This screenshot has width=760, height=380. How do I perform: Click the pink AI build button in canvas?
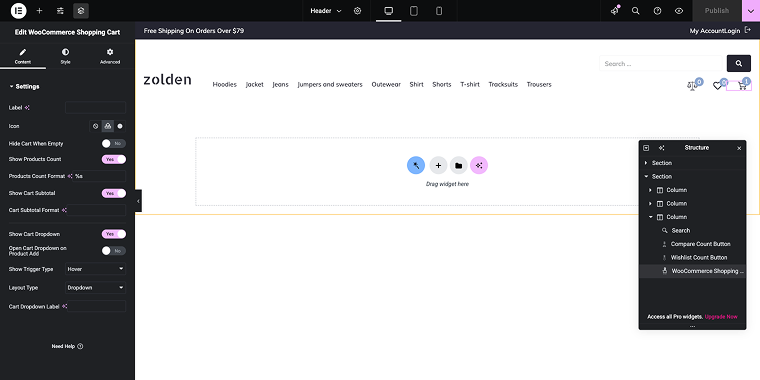click(479, 166)
